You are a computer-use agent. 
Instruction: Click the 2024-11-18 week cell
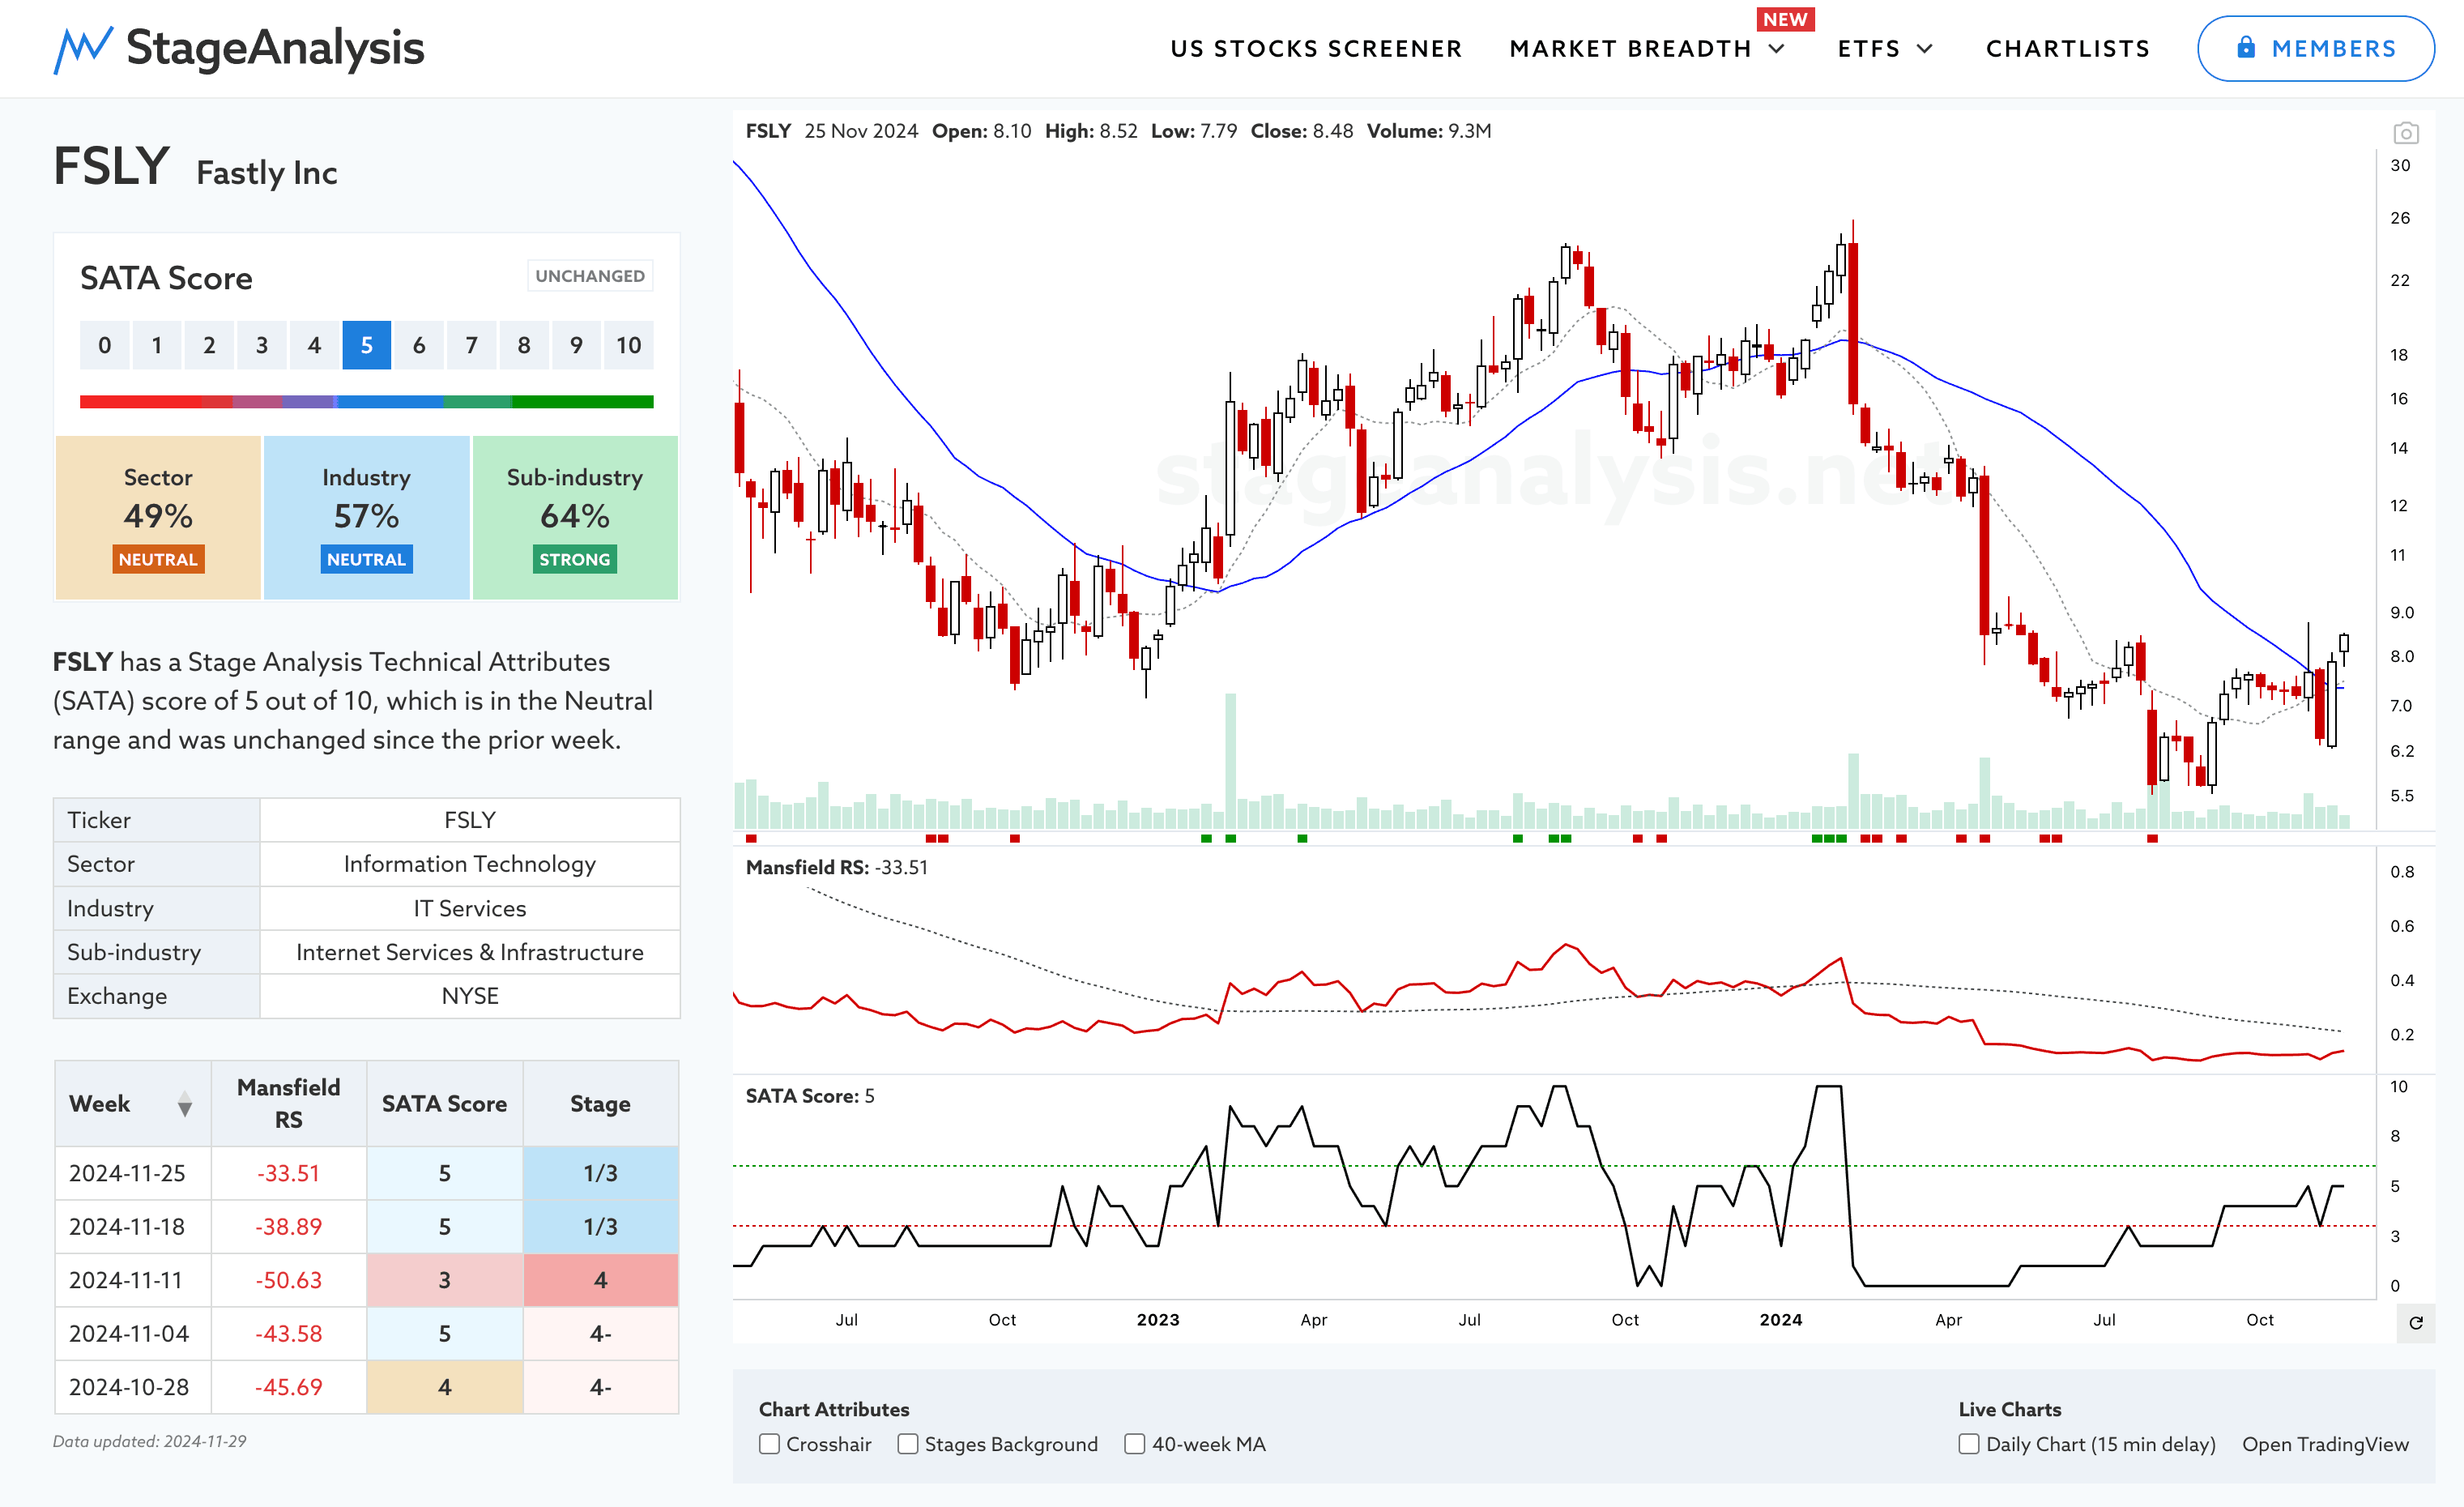pos(132,1226)
